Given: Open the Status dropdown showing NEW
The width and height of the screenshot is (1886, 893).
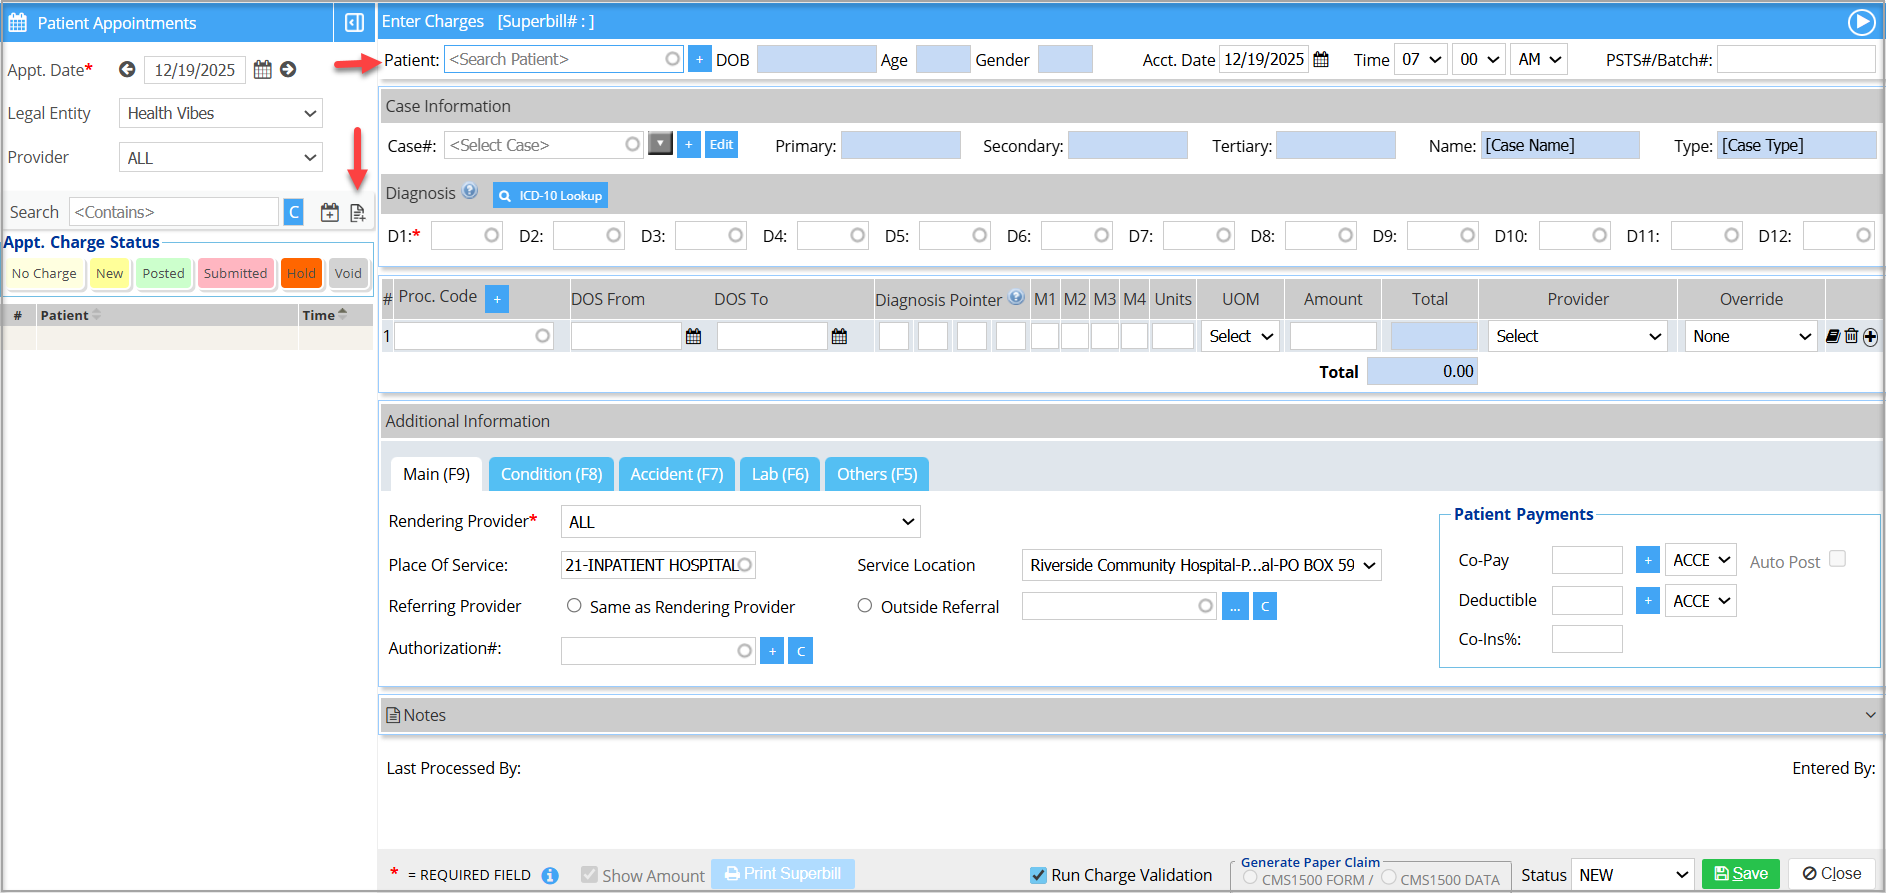Looking at the screenshot, I should point(1632,874).
